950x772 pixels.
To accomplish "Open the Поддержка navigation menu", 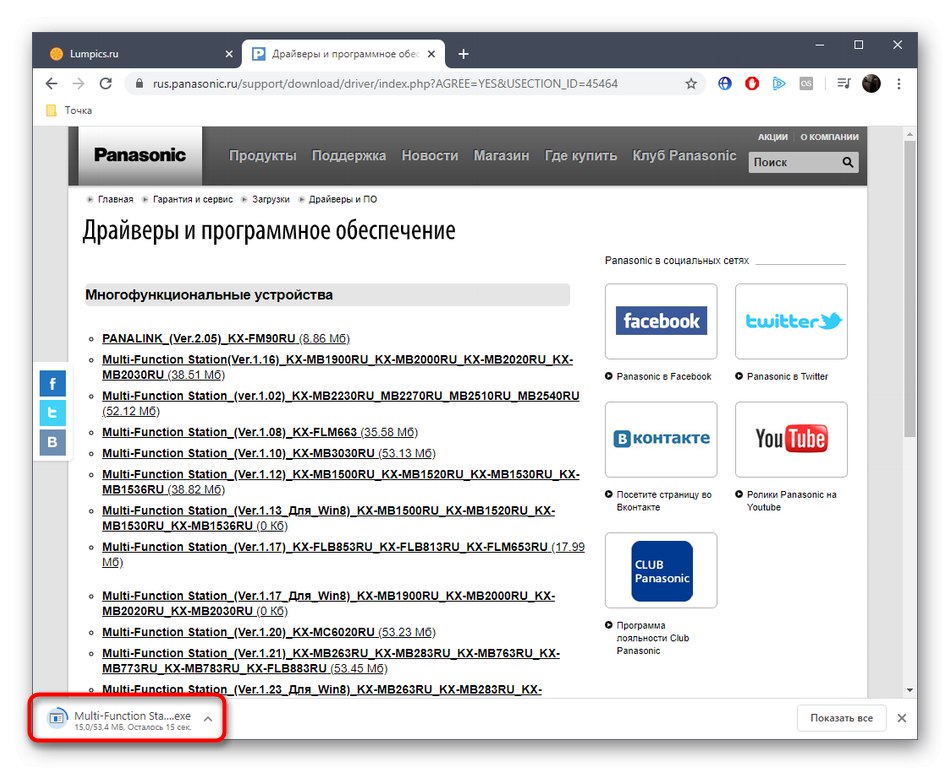I will pyautogui.click(x=348, y=156).
